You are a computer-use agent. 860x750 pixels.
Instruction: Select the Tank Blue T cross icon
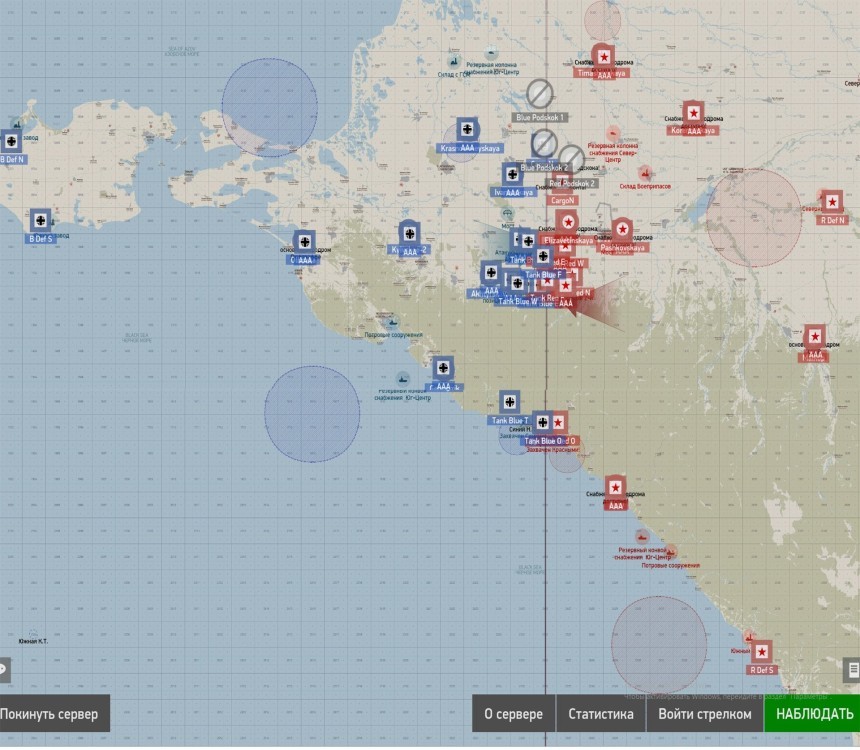click(510, 402)
